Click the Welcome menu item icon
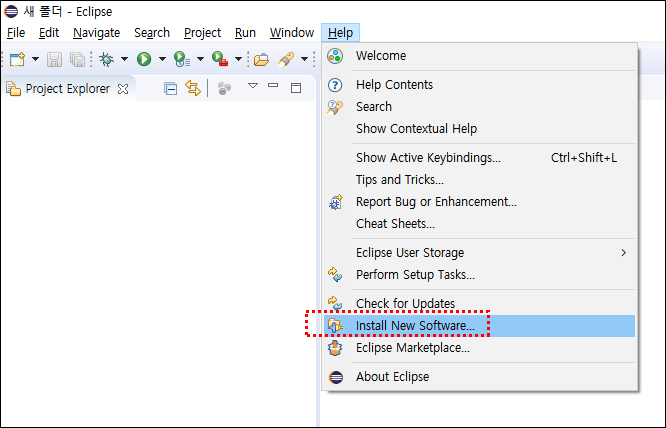 coord(335,56)
